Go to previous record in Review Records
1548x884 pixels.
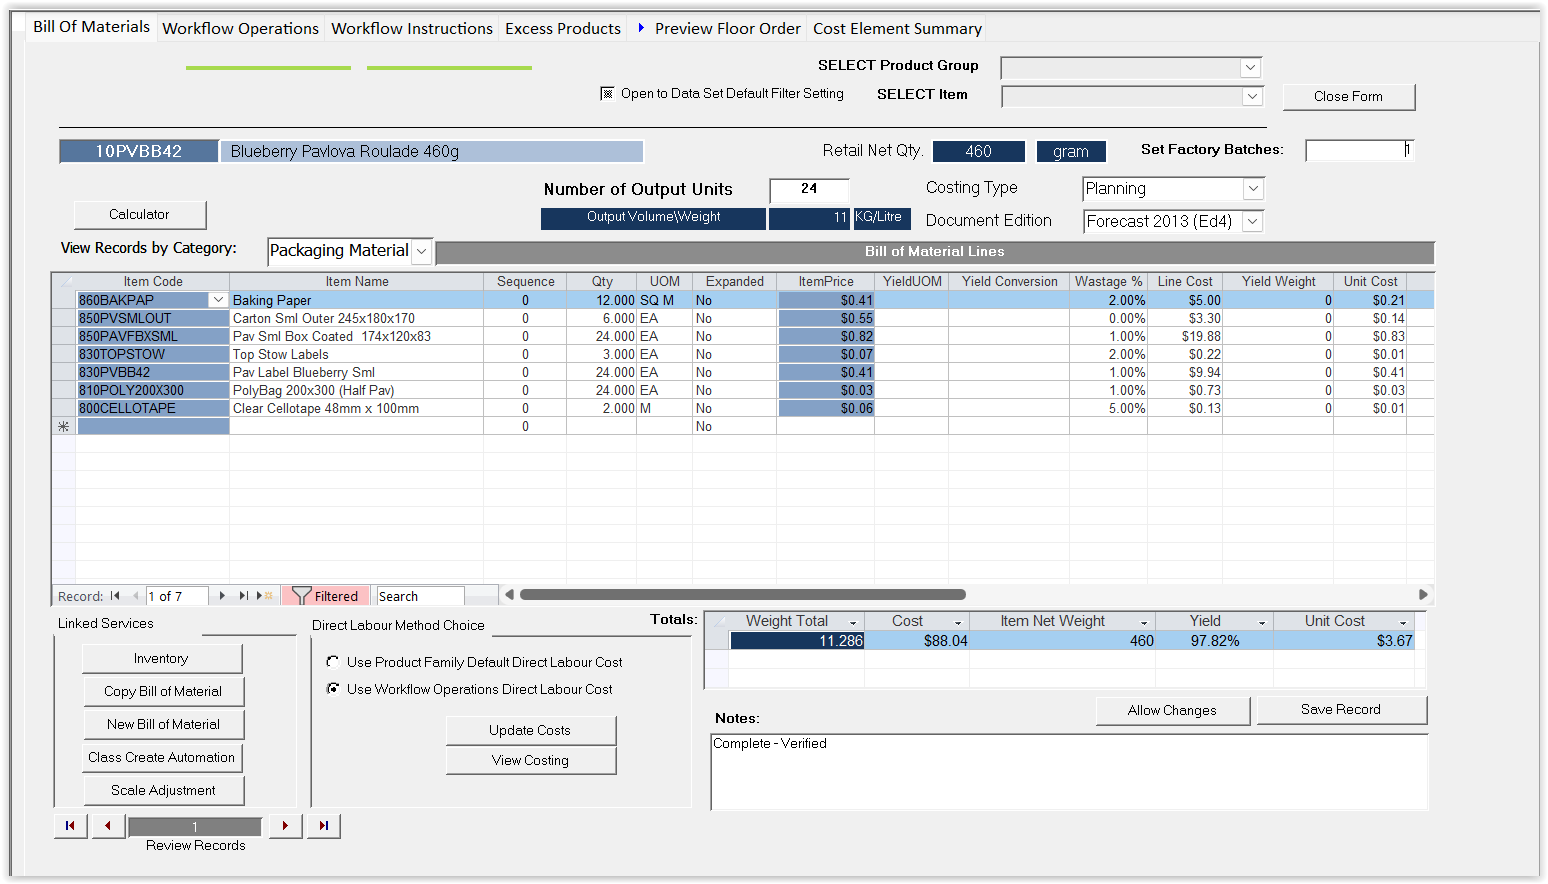tap(108, 826)
